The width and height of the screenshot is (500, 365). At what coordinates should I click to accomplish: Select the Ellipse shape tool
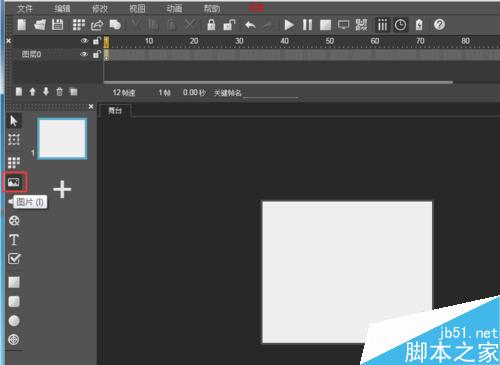14,321
